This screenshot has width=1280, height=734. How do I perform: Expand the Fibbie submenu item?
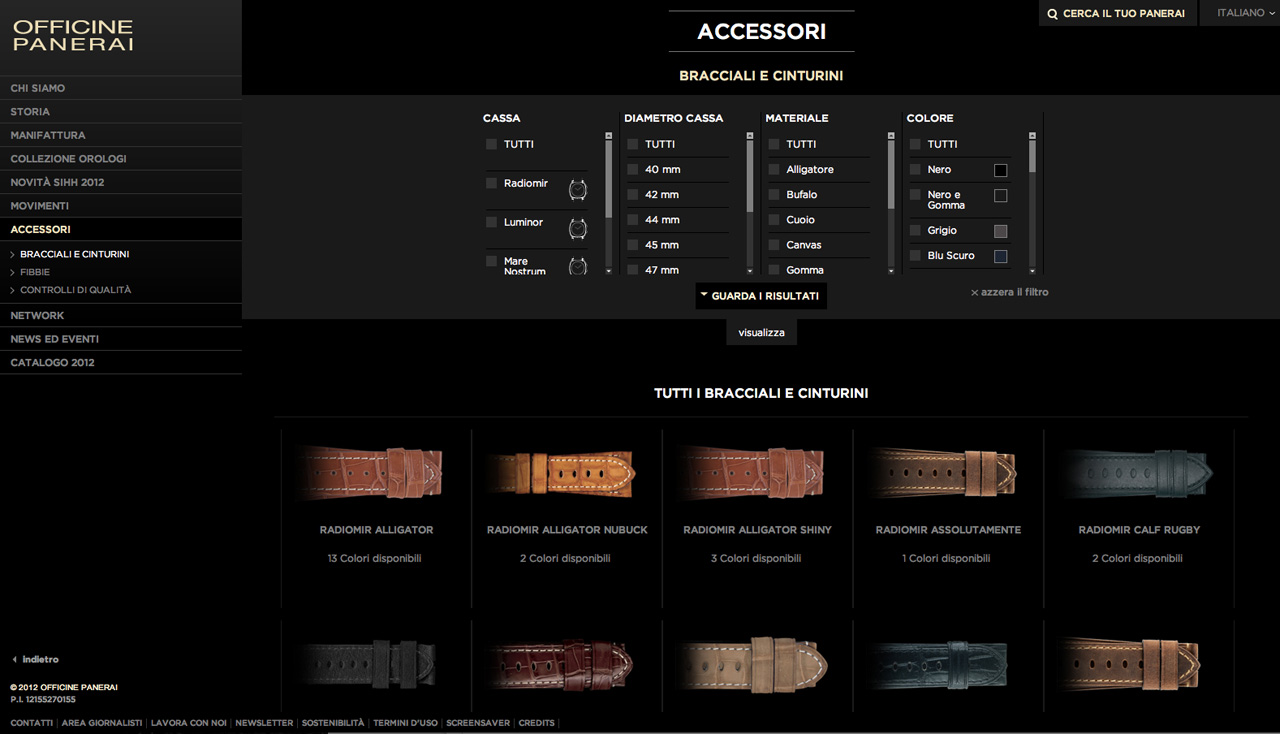35,272
